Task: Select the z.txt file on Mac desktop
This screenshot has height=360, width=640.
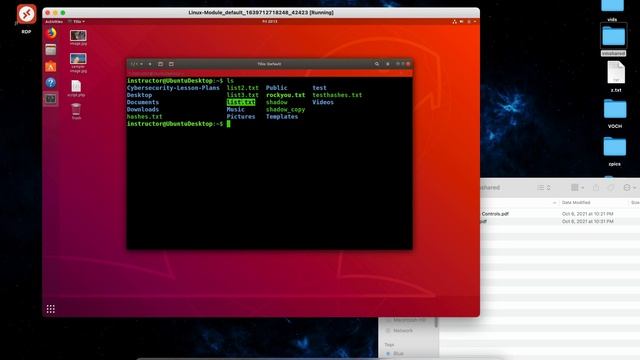Action: coord(616,76)
